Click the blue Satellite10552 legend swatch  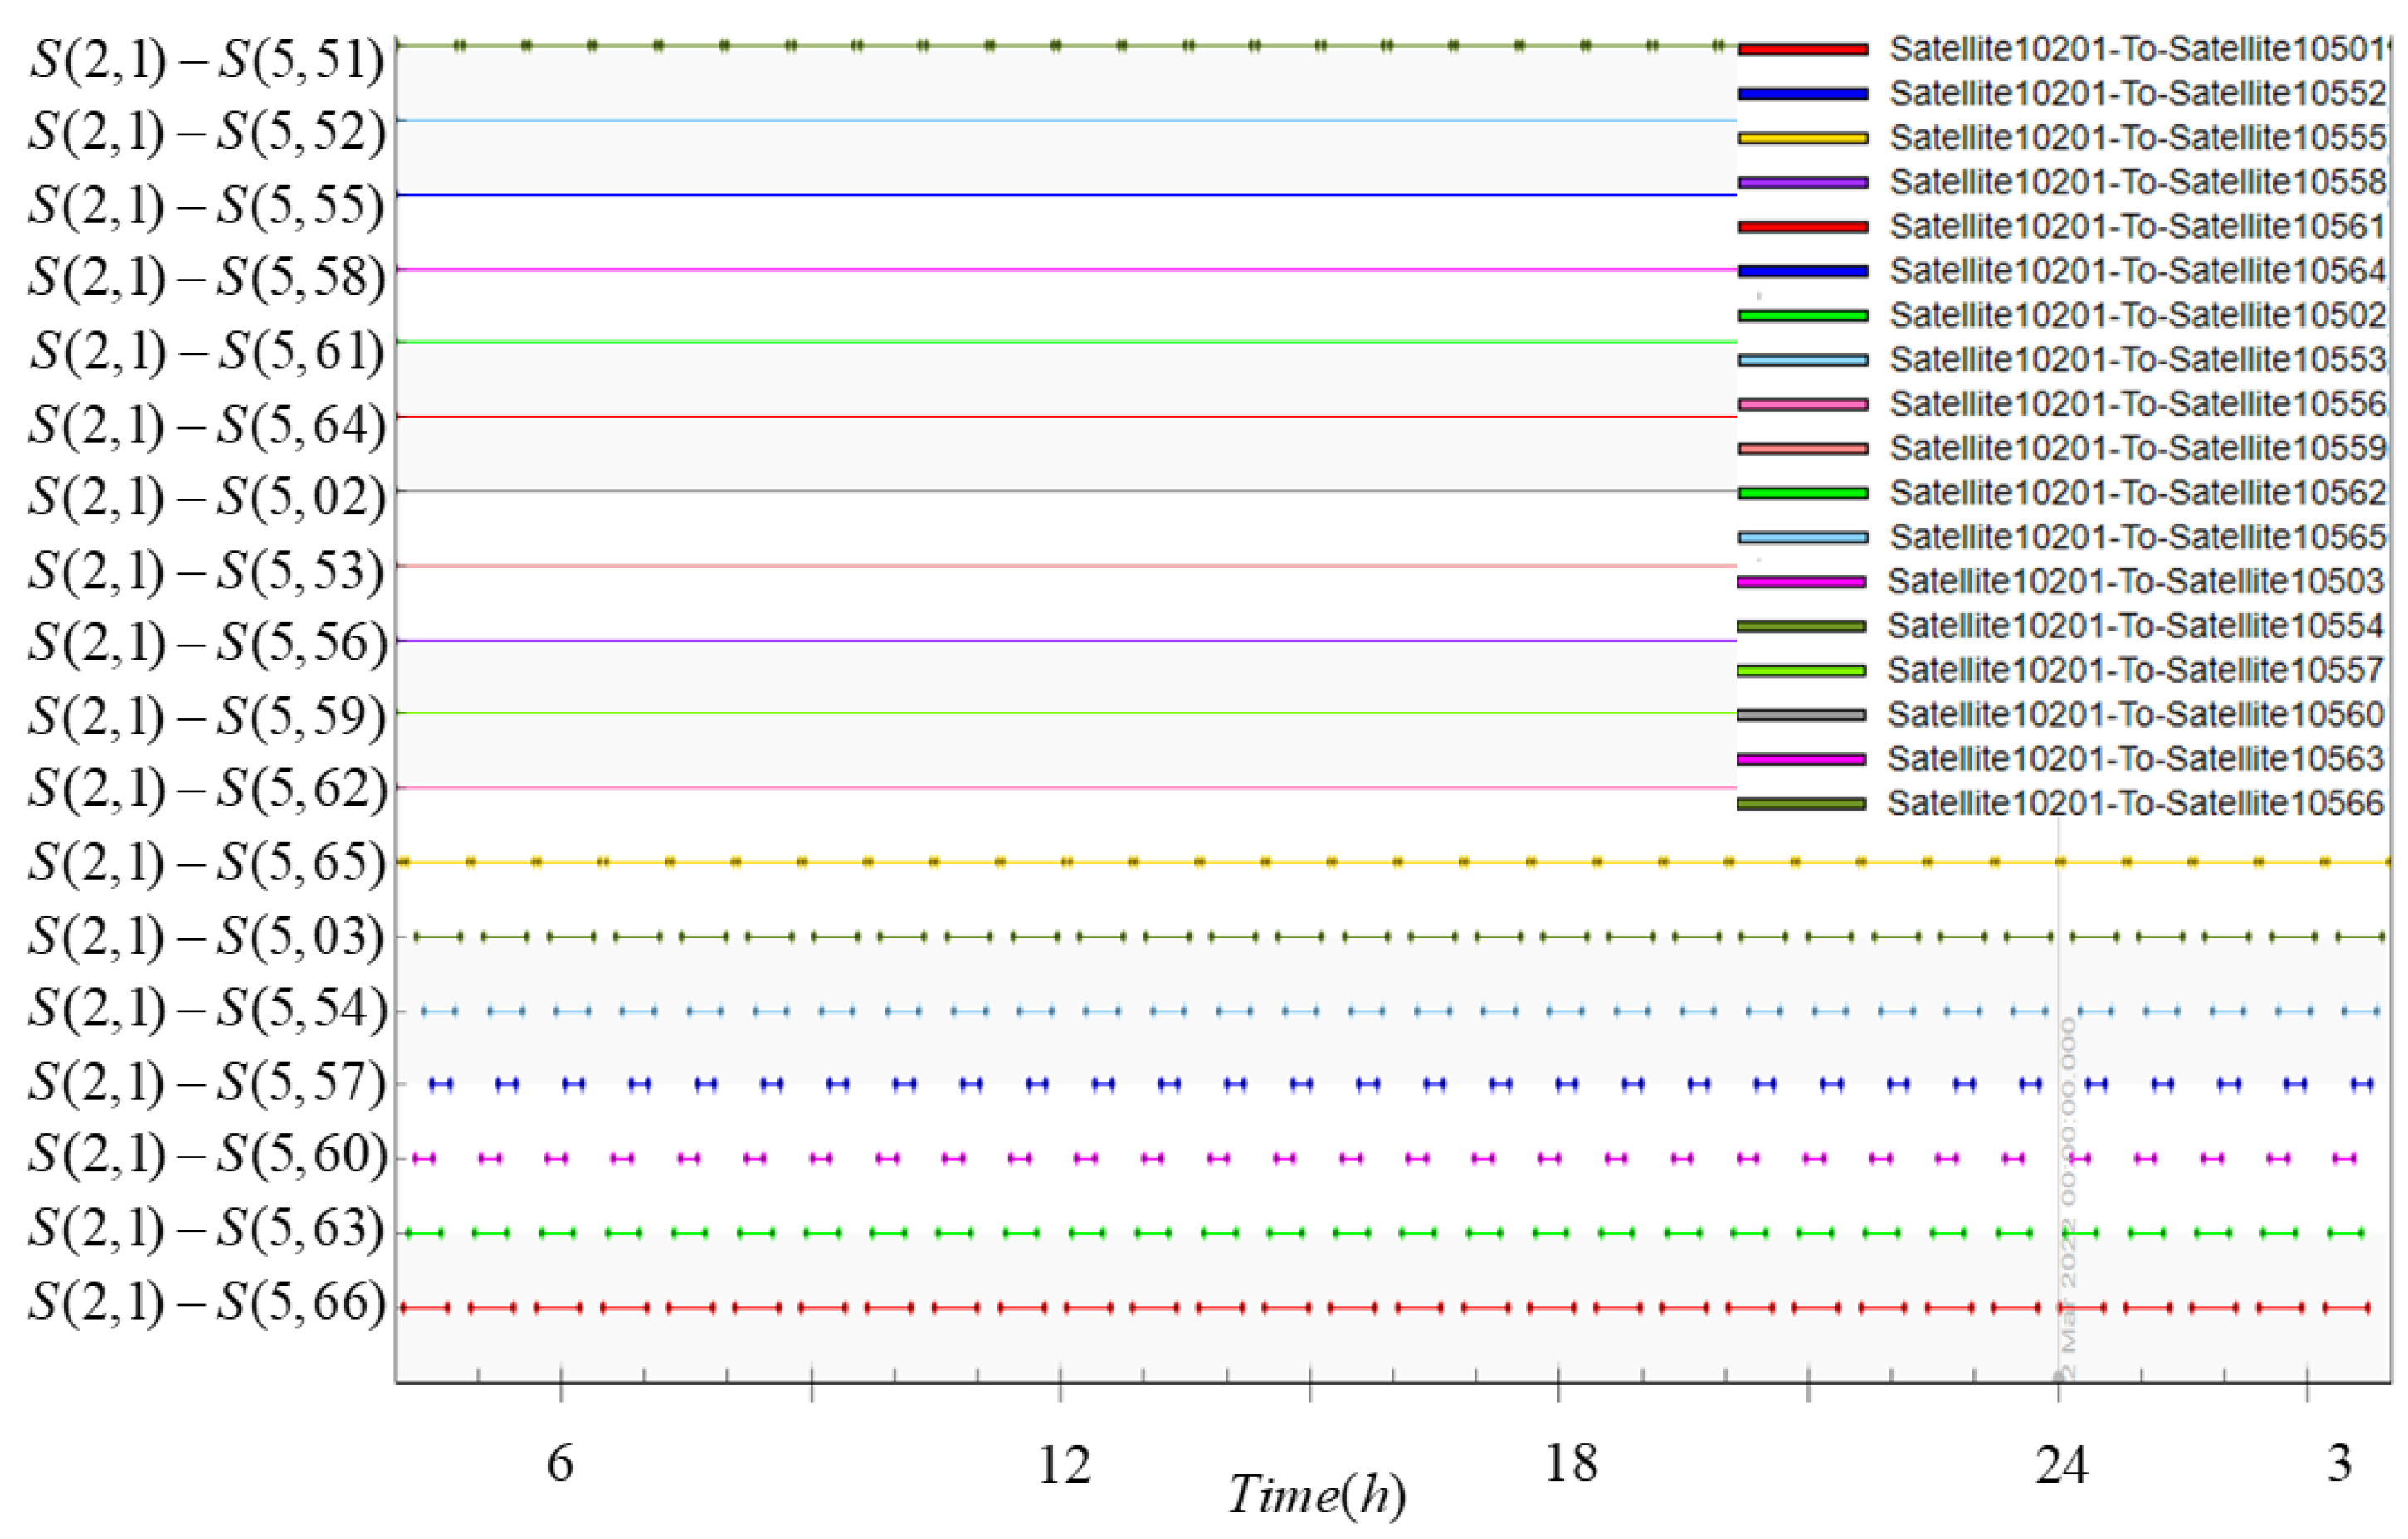[1802, 94]
